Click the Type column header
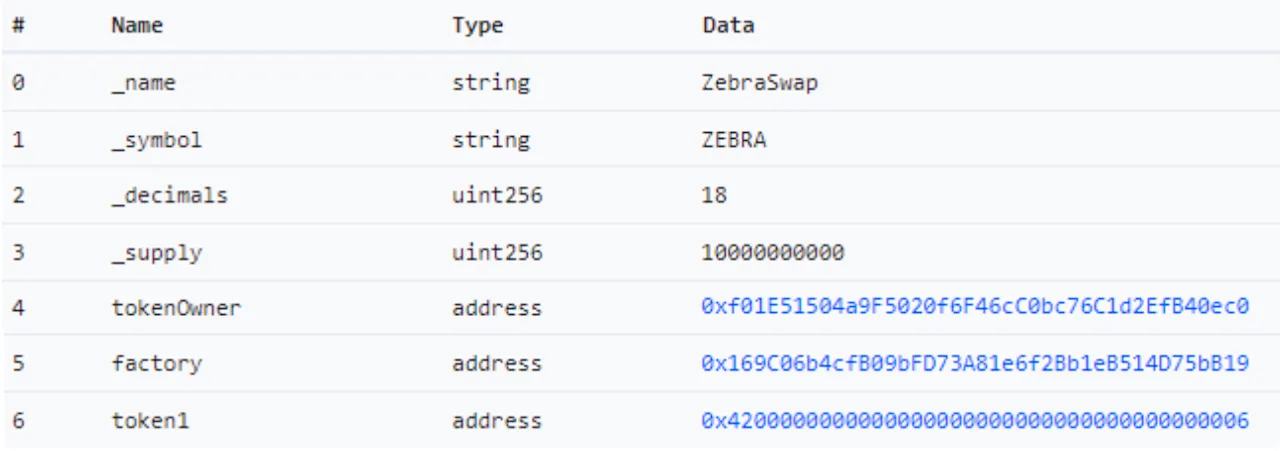This screenshot has width=1280, height=451. click(477, 25)
